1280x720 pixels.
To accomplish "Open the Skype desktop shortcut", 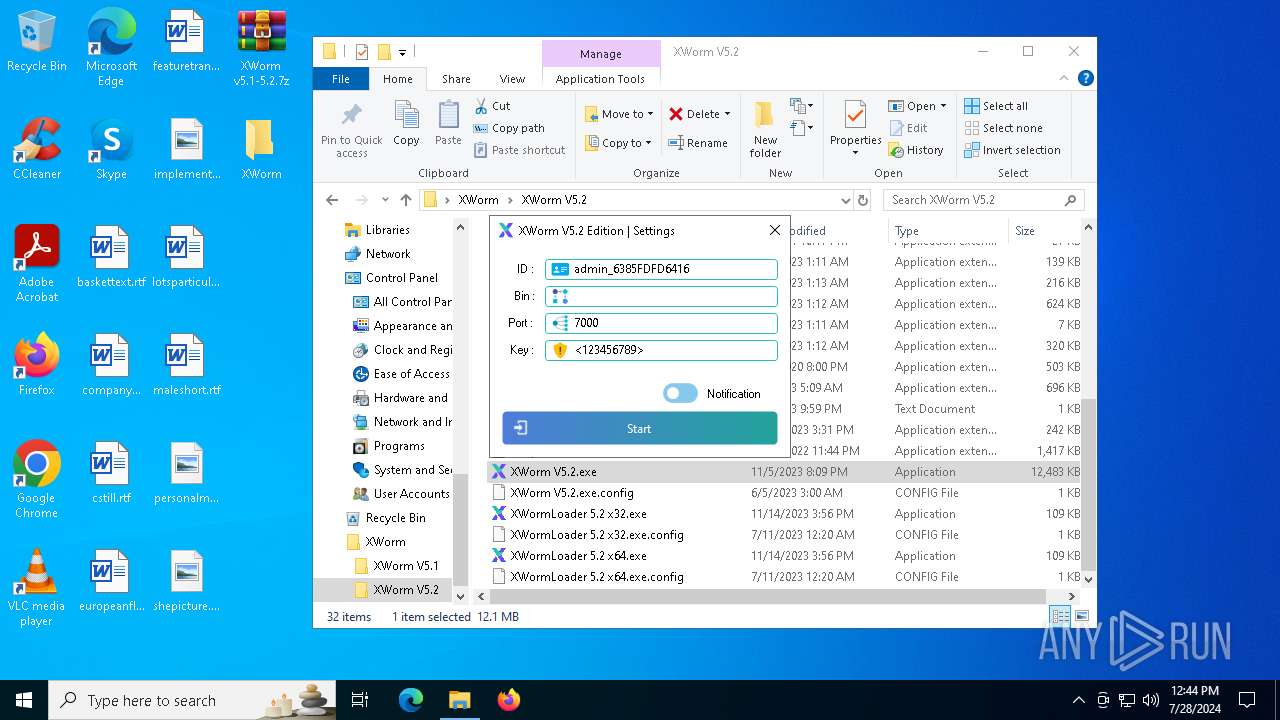I will 111,150.
